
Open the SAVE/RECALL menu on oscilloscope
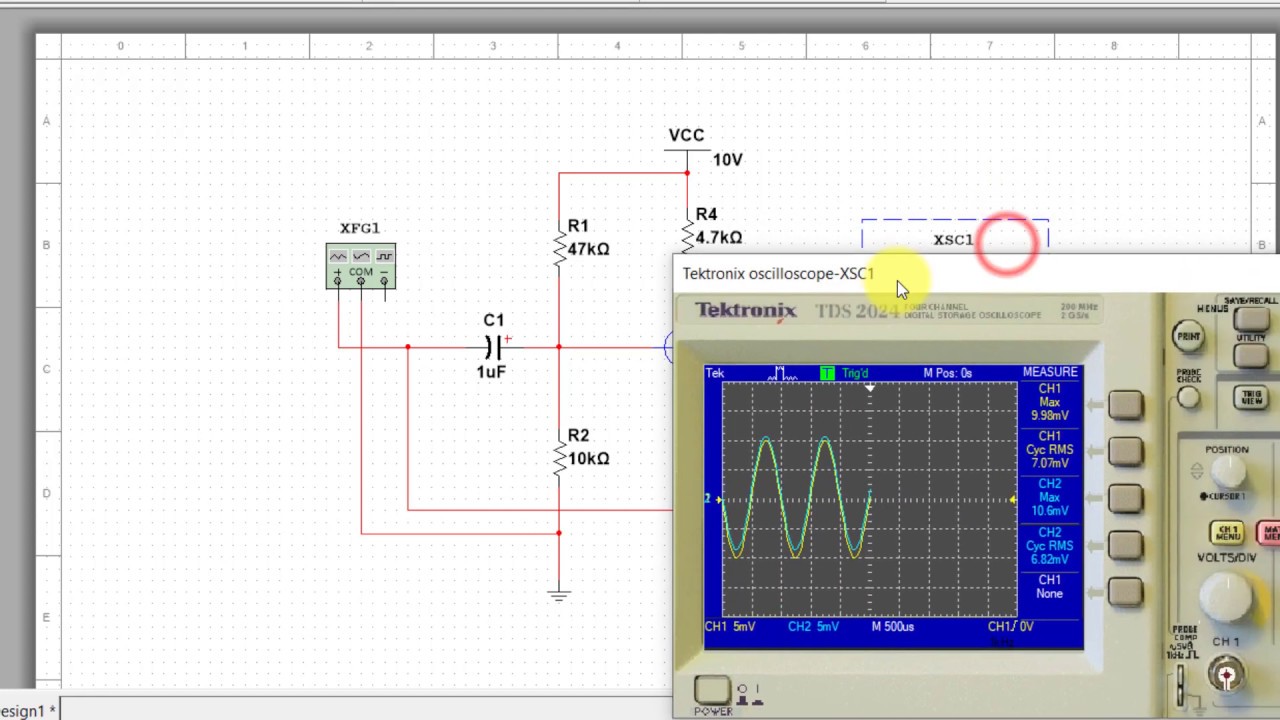tap(1250, 319)
